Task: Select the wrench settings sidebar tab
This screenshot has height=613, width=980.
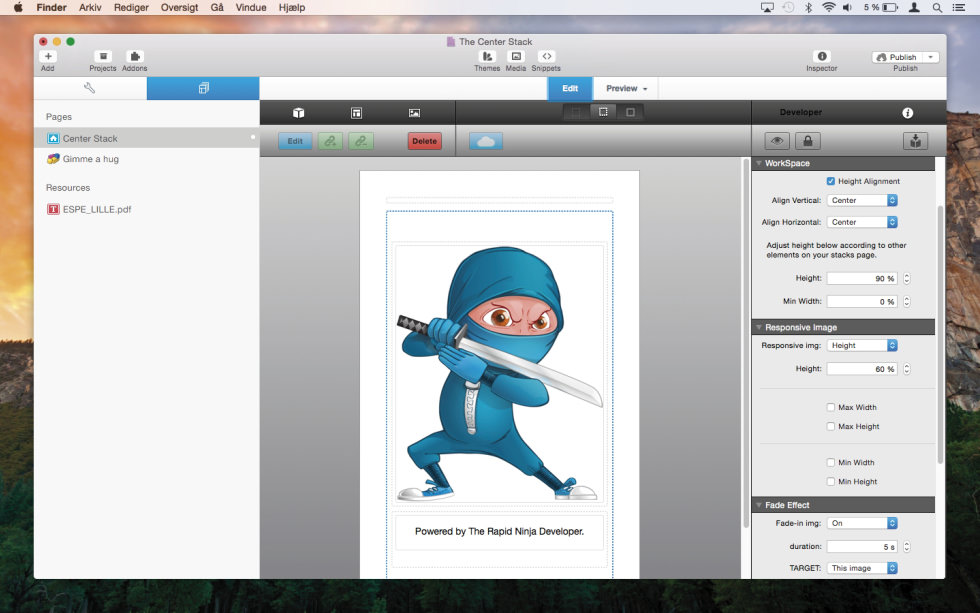Action: [x=90, y=88]
